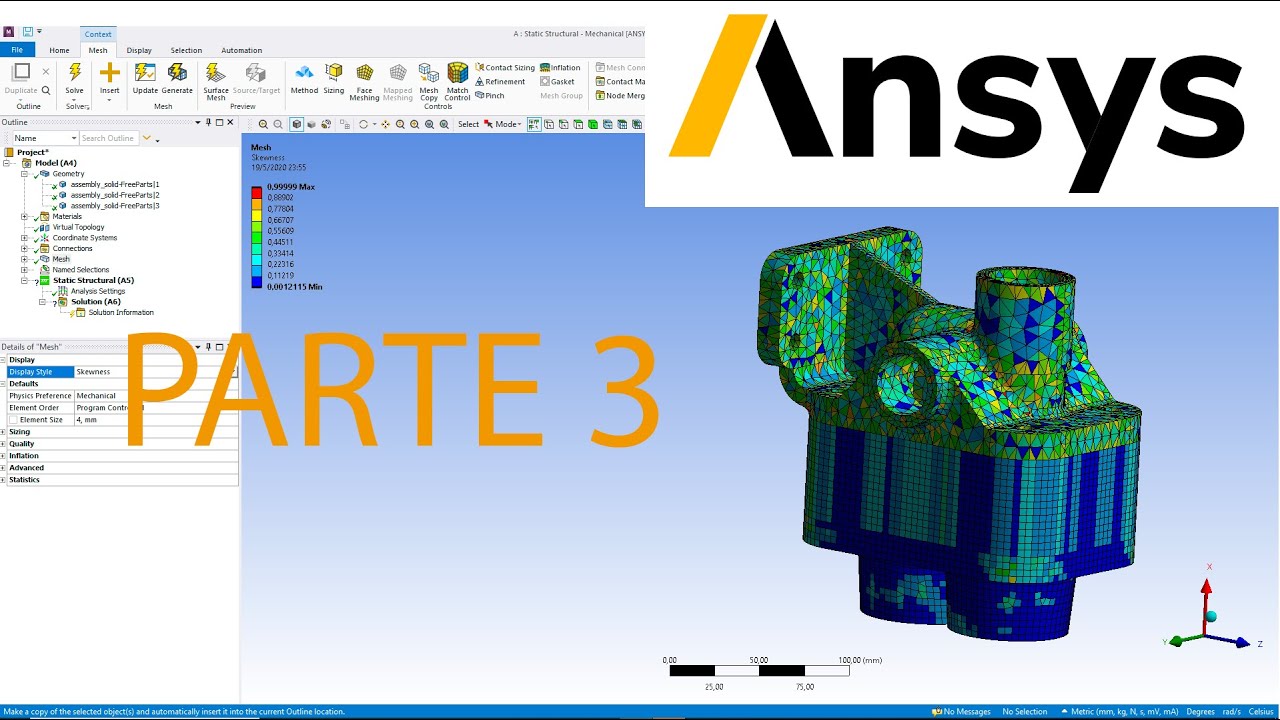The image size is (1280, 720).
Task: Click the Select label in graphics toolbar
Action: click(x=468, y=124)
